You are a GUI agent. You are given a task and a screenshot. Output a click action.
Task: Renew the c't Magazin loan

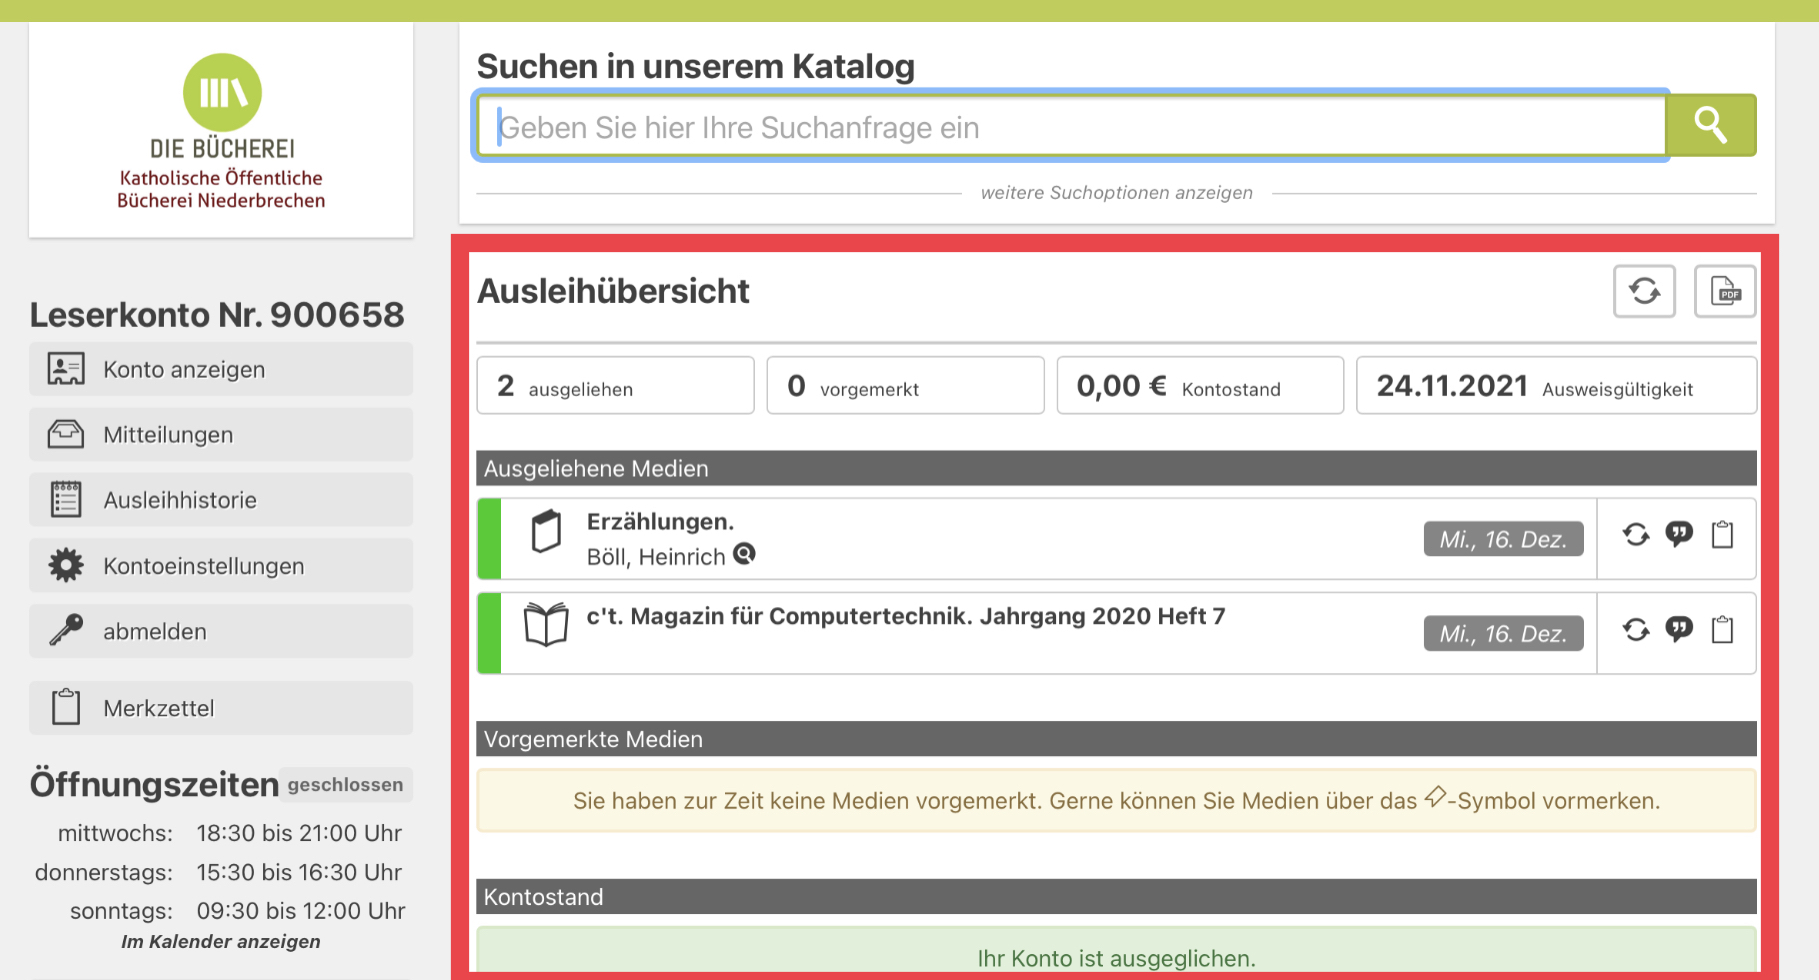[1636, 630]
